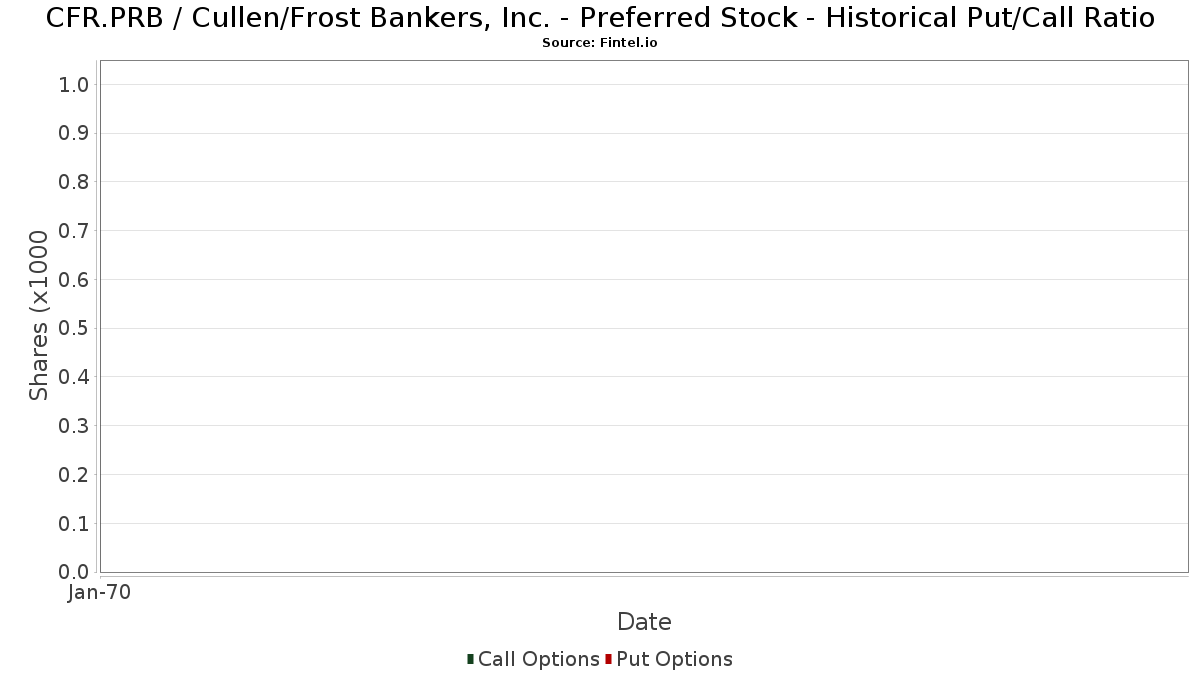Click the green Call Options legend swatch
Screen dimensions: 1200x675
pyautogui.click(x=470, y=659)
